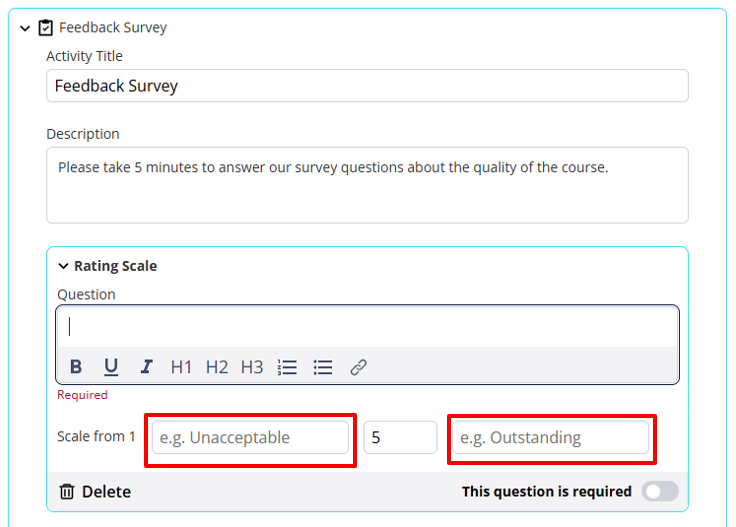This screenshot has width=736, height=527.
Task: Insert a bulleted list
Action: (x=323, y=367)
